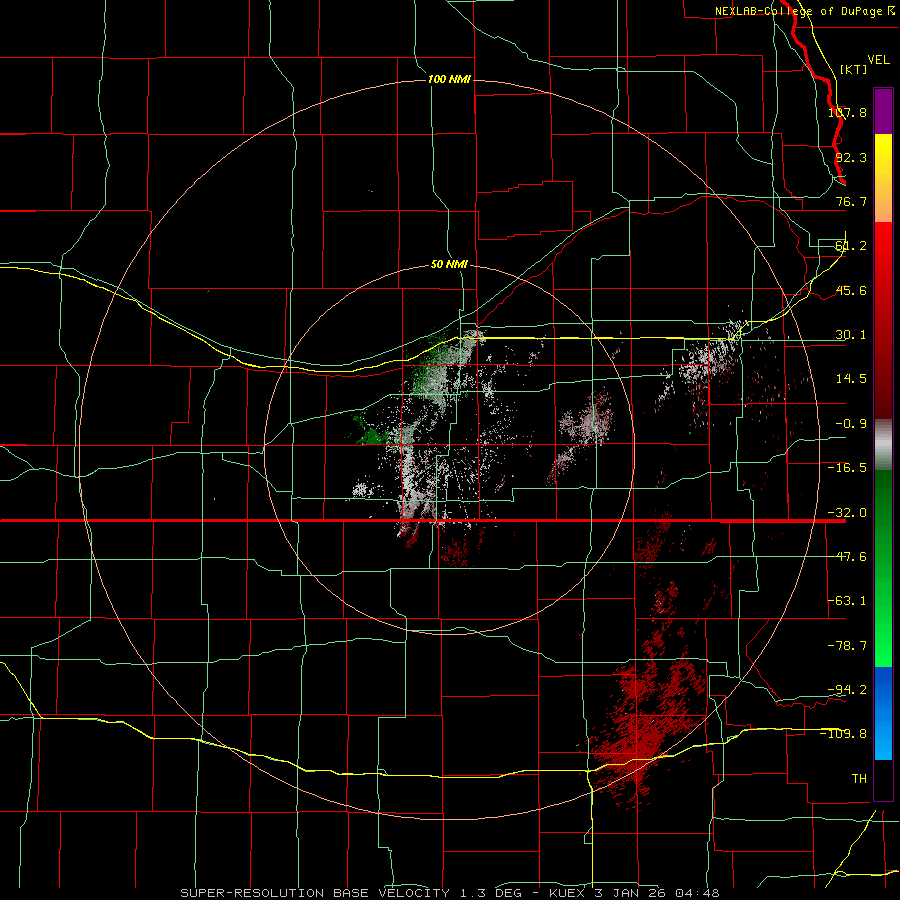This screenshot has width=900, height=900.
Task: Click the 107.8 velocity scale value
Action: point(847,112)
